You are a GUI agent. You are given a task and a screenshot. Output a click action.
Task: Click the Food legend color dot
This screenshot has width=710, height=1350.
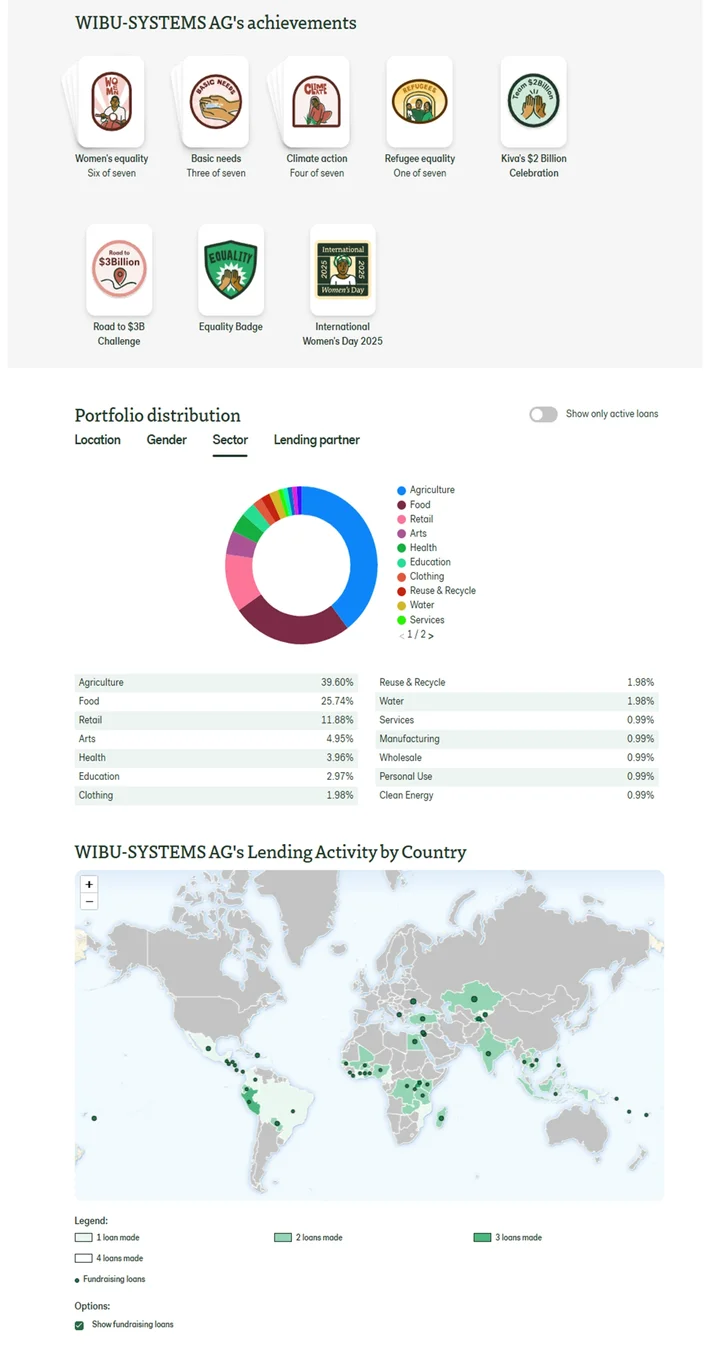click(402, 505)
